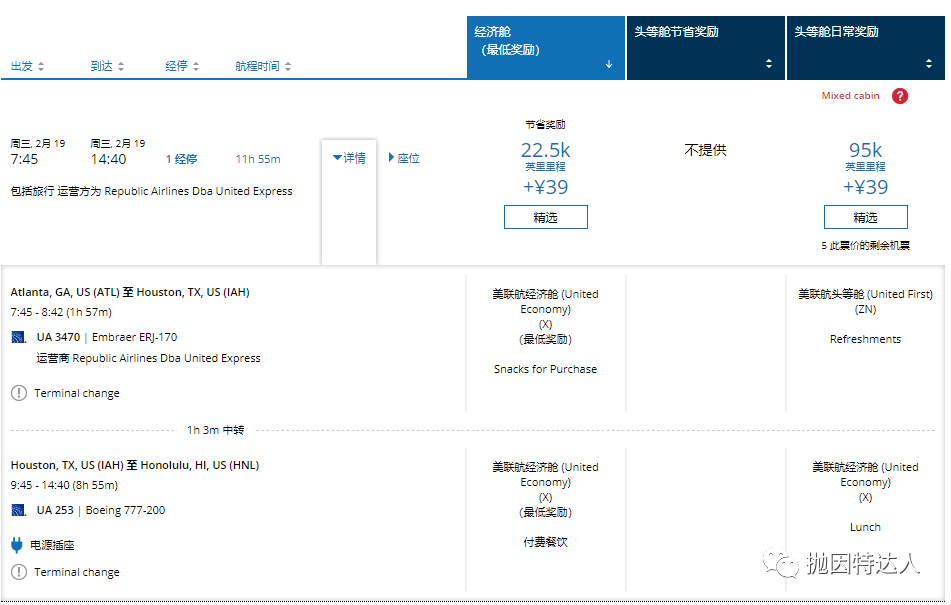Viewport: 951px width, 605px height.
Task: Sort flights by 航程时间 duration column
Action: point(263,66)
